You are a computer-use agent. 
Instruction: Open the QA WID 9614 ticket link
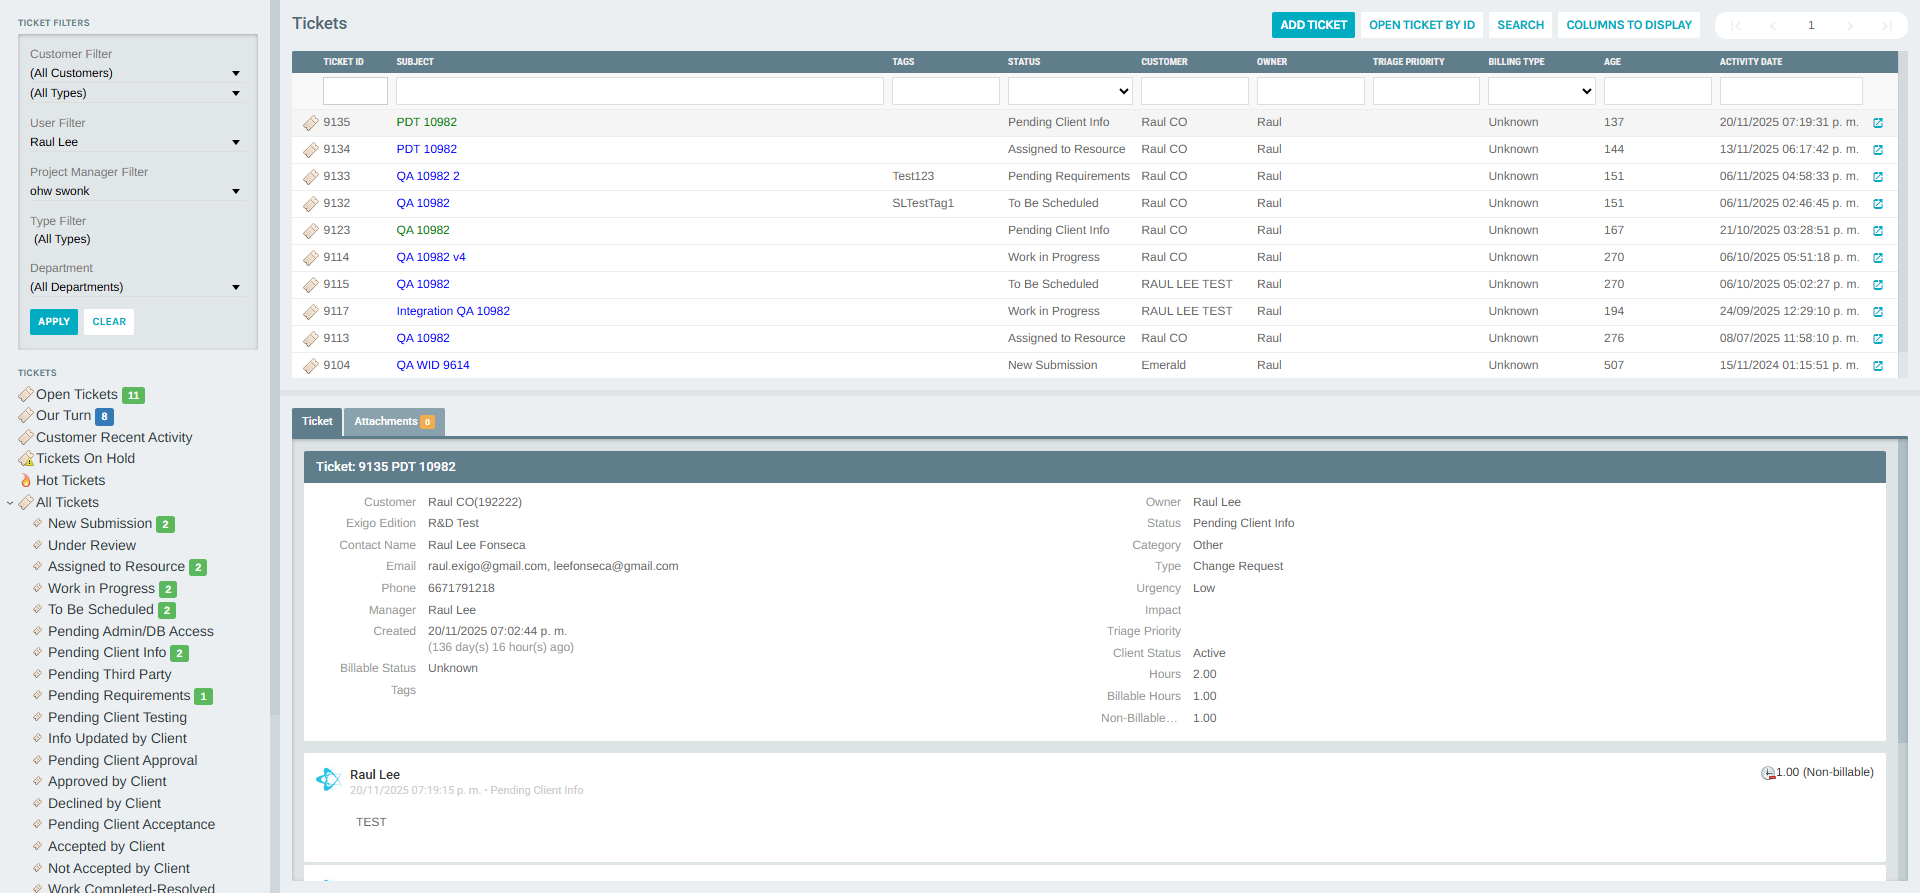pos(433,365)
